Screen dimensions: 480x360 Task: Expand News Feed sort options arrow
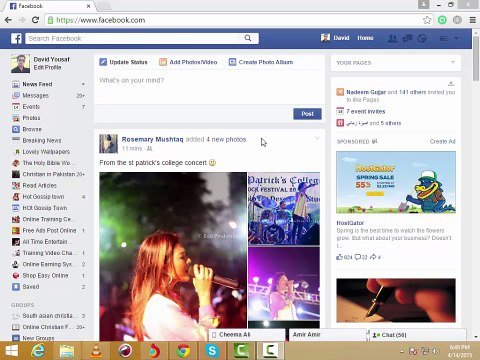(x=83, y=84)
